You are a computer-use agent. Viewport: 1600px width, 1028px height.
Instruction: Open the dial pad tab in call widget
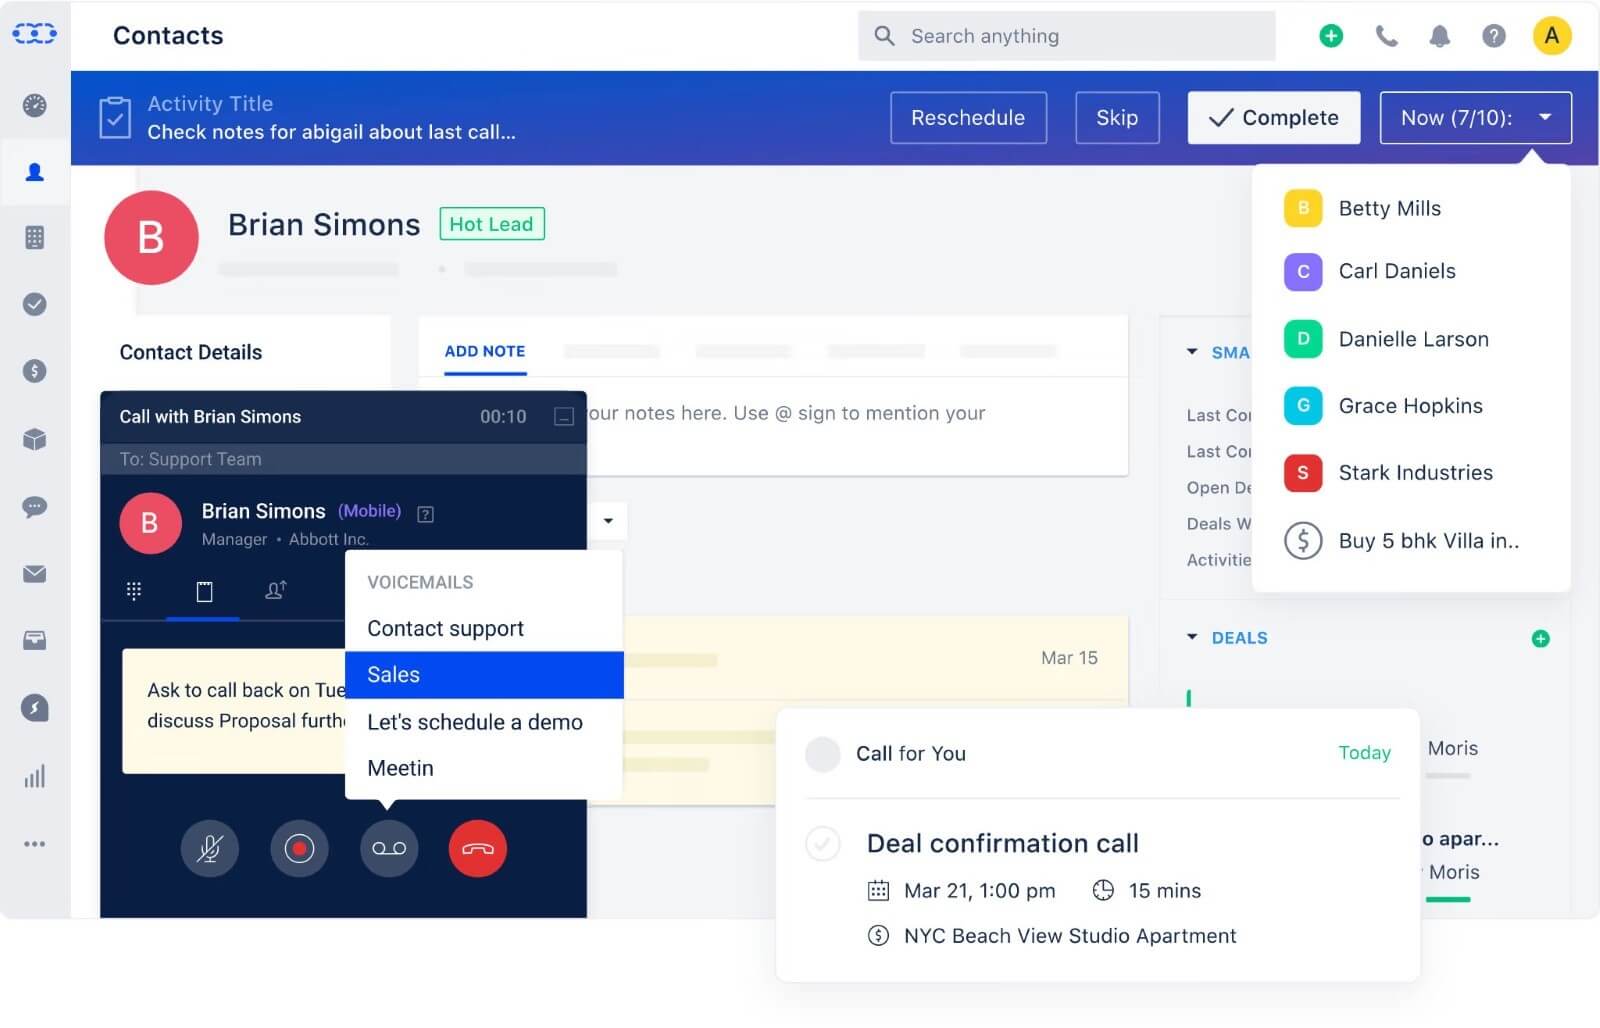(x=134, y=591)
